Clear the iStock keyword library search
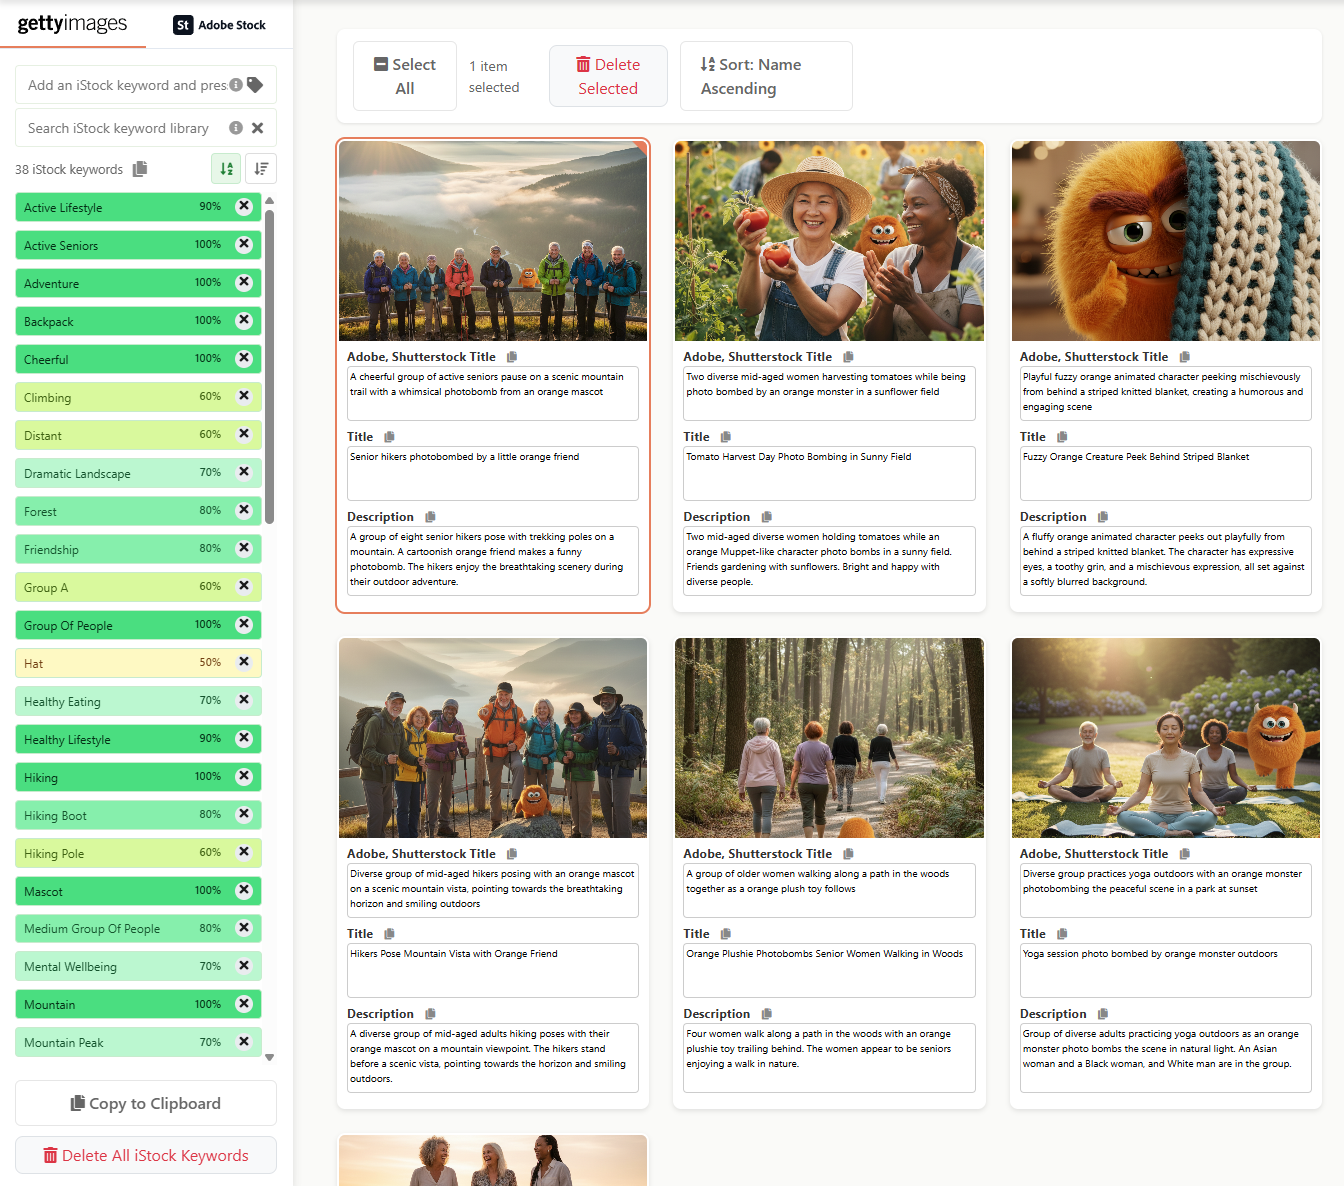This screenshot has width=1344, height=1186. coord(258,128)
